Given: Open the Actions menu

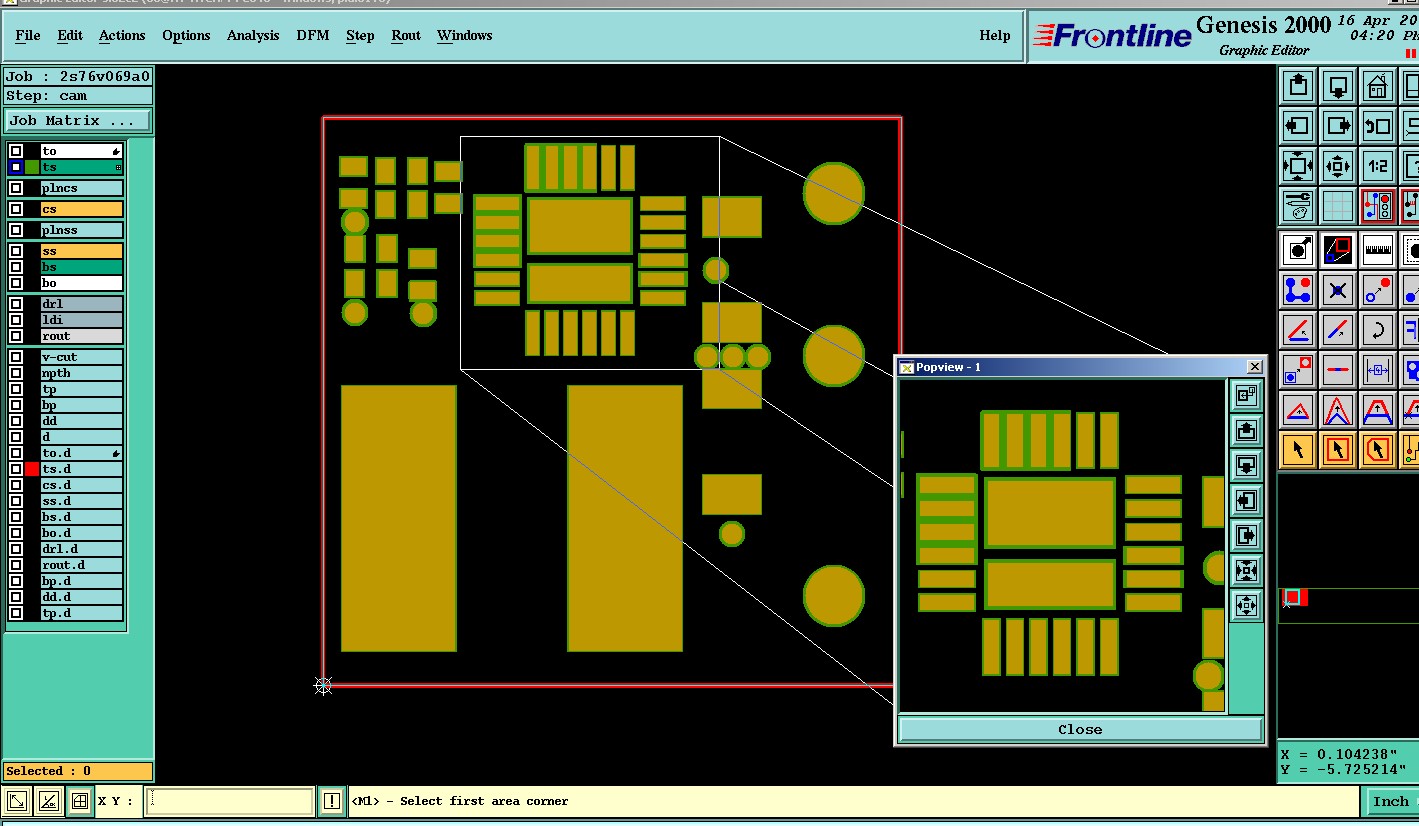Looking at the screenshot, I should (x=122, y=35).
